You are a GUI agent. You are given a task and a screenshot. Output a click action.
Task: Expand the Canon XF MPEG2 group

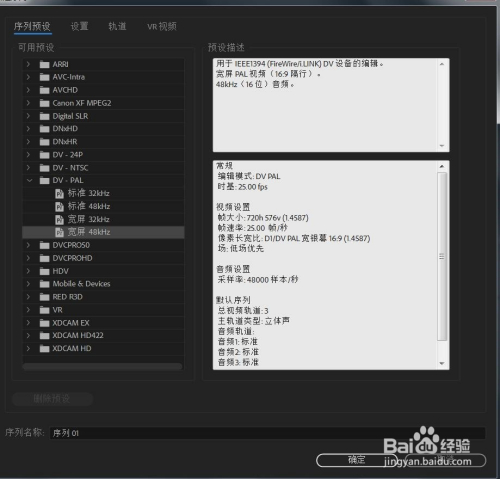[28, 103]
